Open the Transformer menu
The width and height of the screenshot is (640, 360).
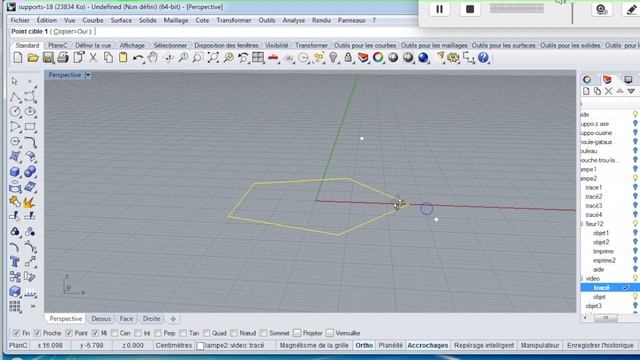(x=234, y=20)
